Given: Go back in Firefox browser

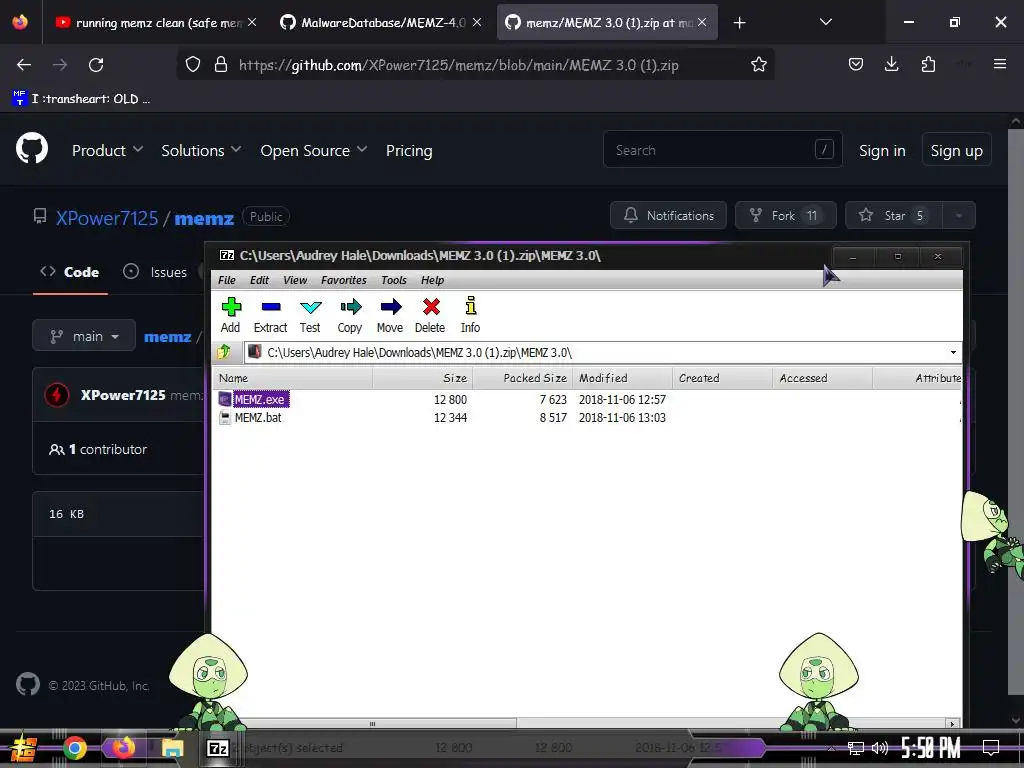Looking at the screenshot, I should [24, 65].
